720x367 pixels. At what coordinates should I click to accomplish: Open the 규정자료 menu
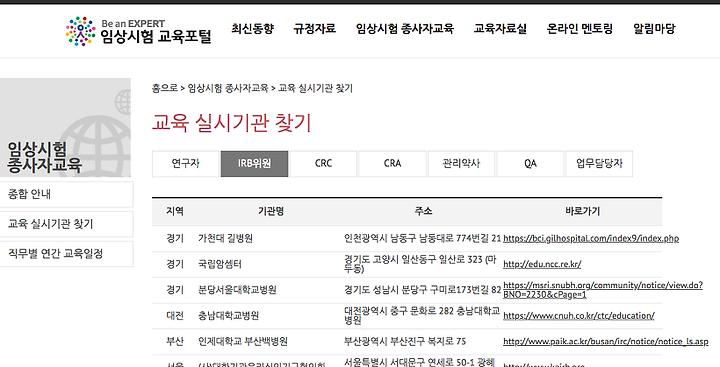[315, 29]
